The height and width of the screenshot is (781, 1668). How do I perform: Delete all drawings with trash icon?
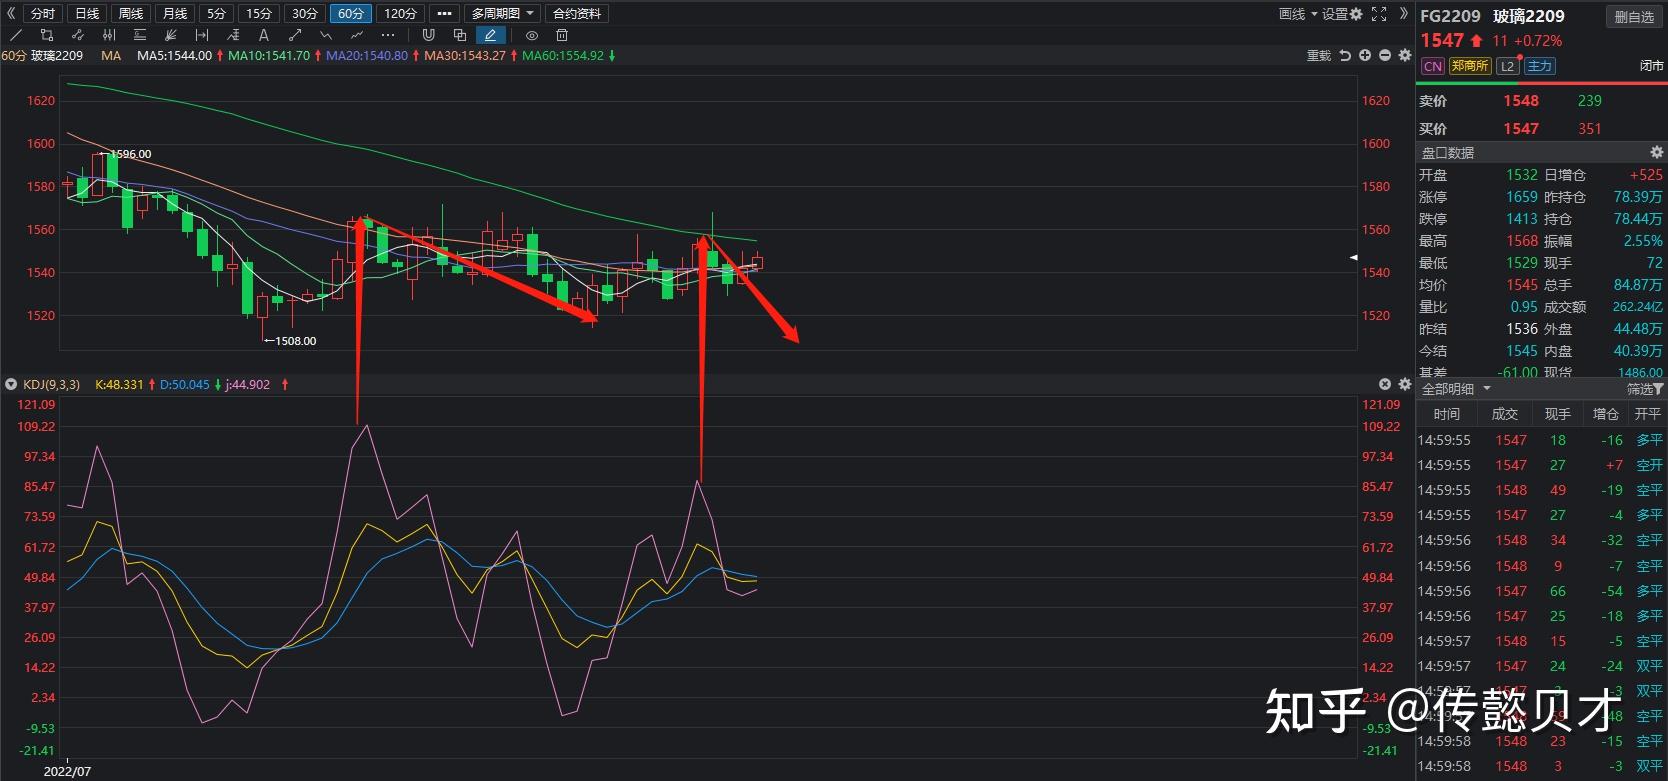coord(562,35)
